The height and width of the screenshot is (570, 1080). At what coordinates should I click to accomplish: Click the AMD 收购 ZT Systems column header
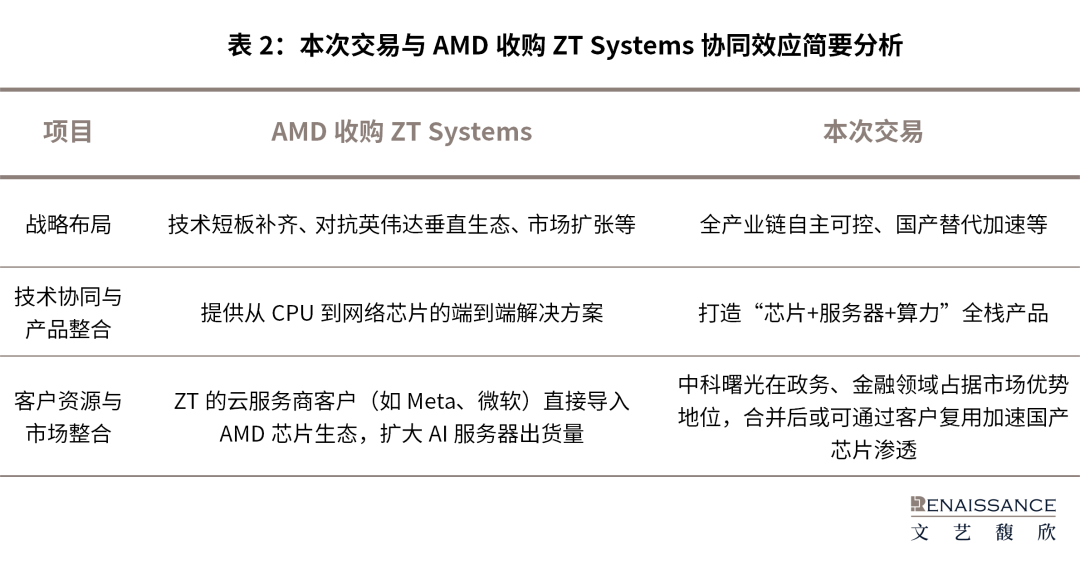(x=402, y=131)
